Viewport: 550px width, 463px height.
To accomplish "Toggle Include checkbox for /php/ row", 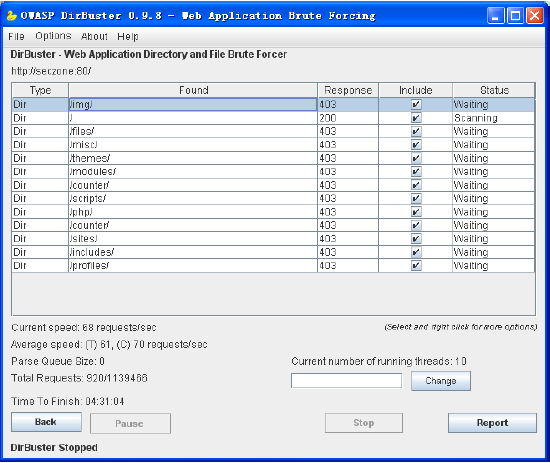I will [x=416, y=212].
